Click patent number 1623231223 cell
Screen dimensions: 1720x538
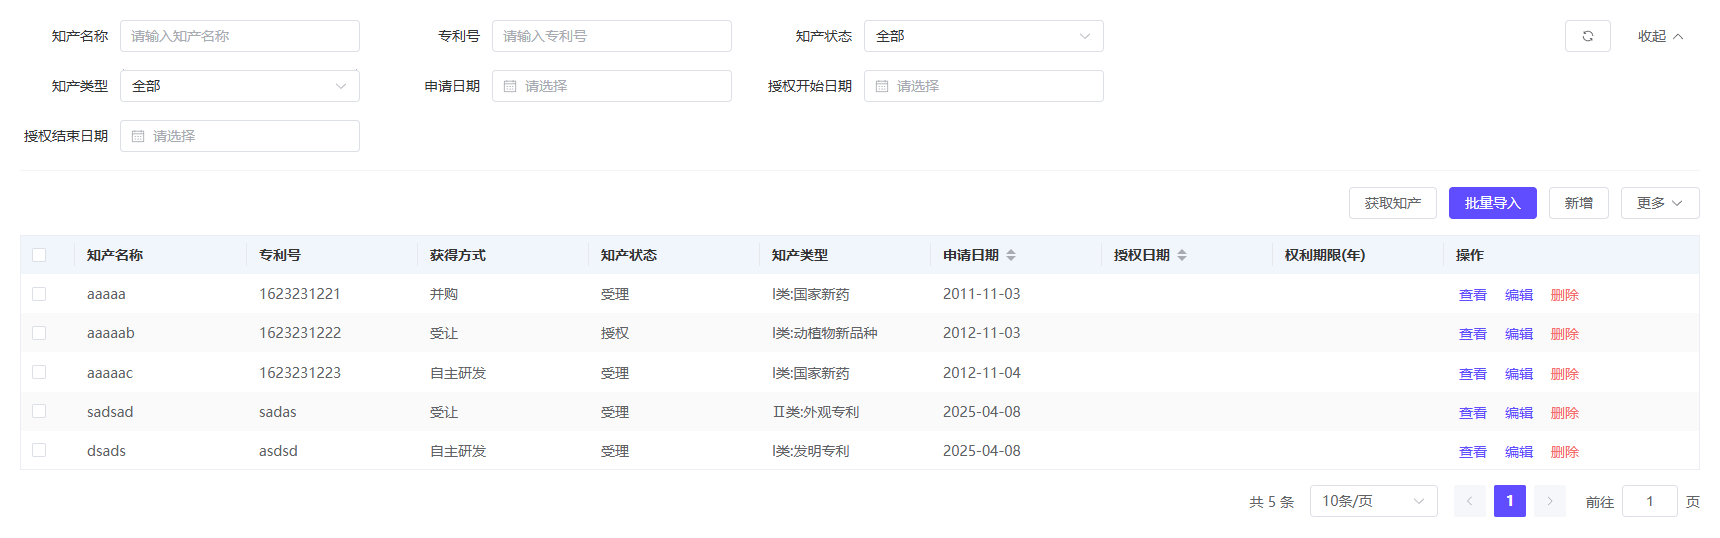300,372
